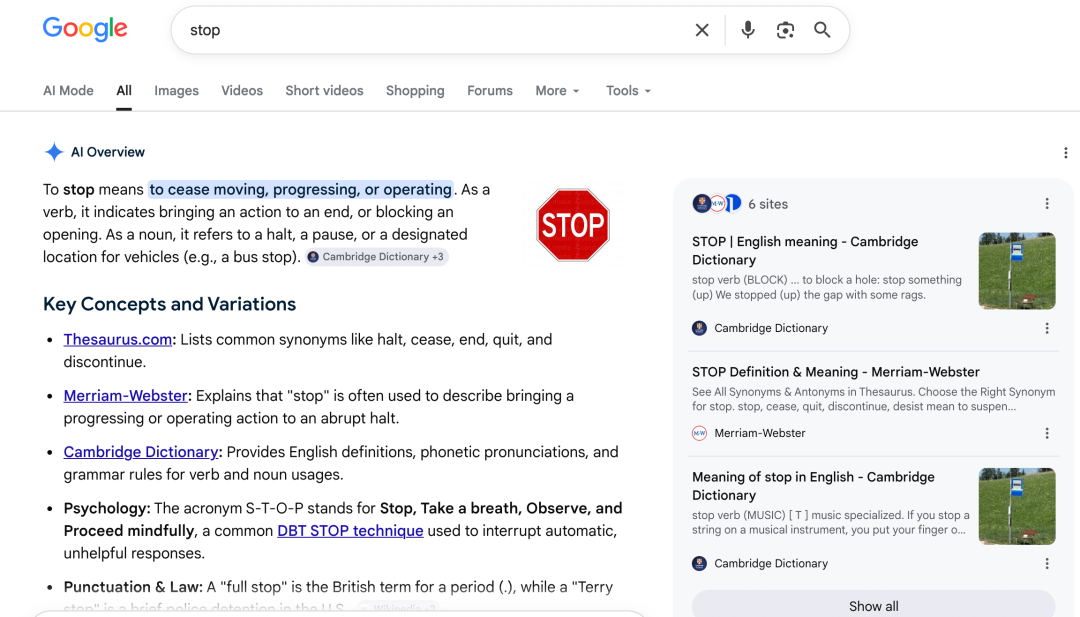Click the red STOP sign image
This screenshot has width=1080, height=617.
[573, 225]
